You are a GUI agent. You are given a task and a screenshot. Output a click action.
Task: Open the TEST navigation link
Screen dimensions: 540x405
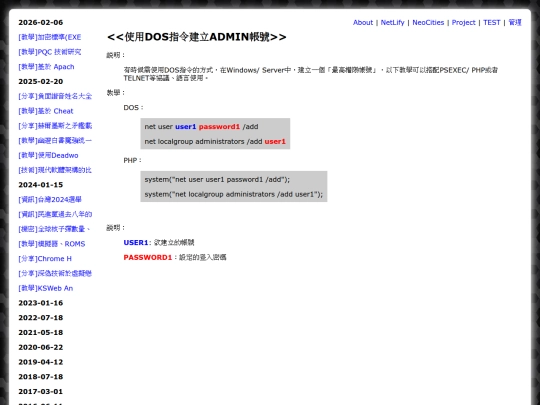491,22
